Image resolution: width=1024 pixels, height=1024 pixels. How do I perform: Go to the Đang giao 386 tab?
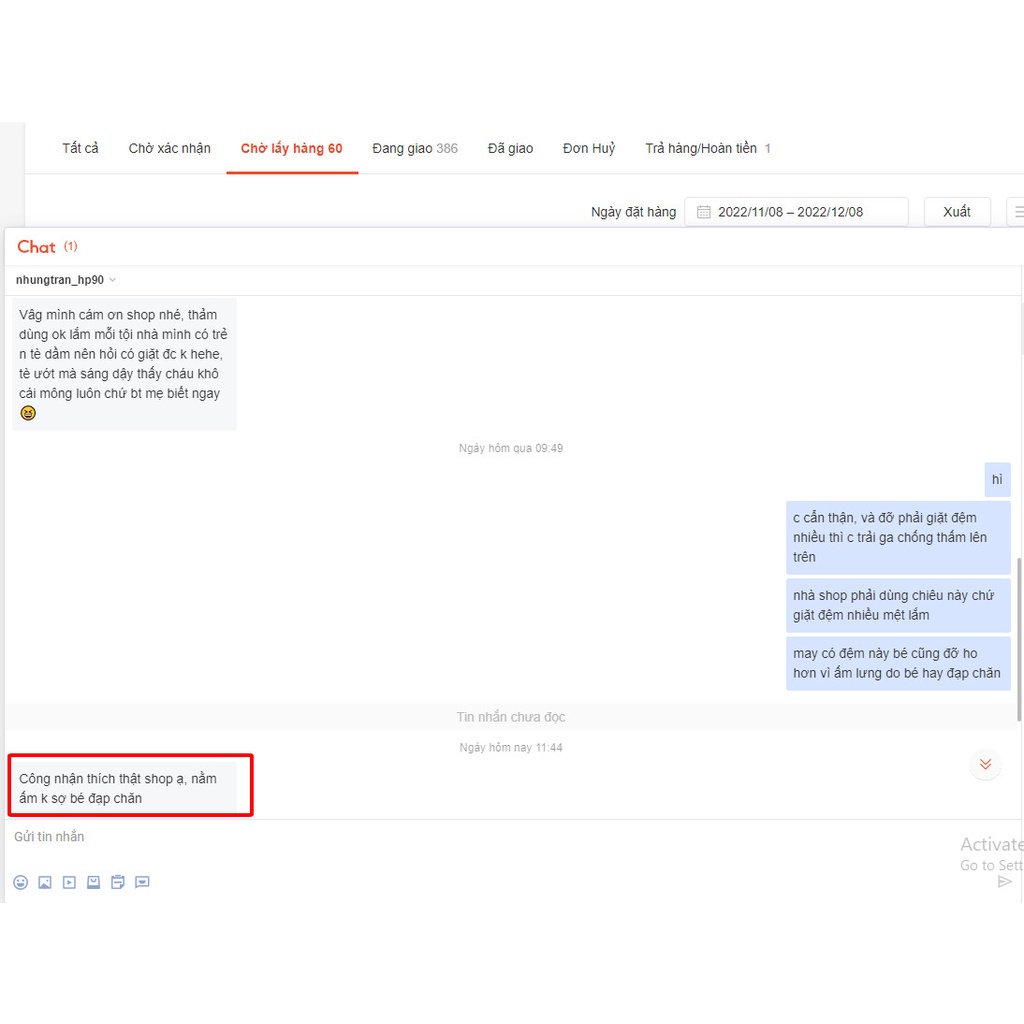click(415, 148)
